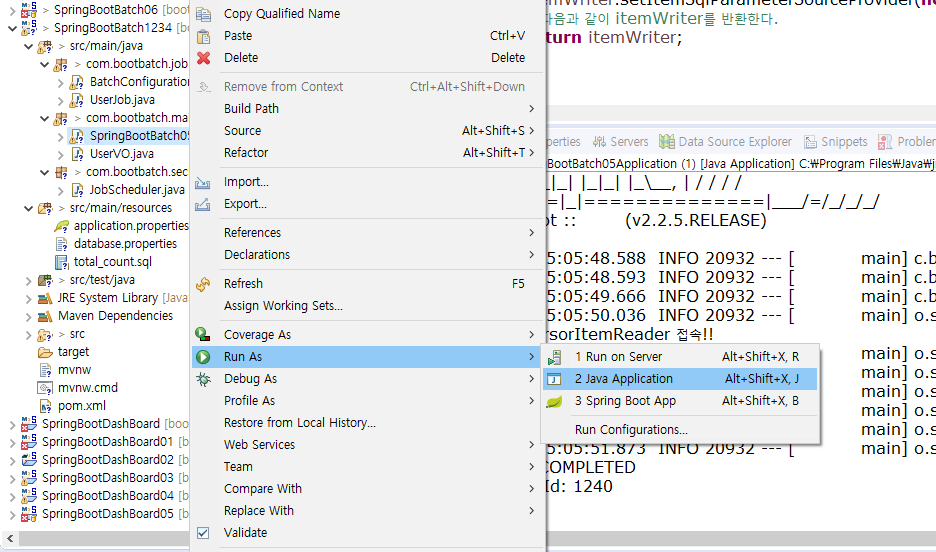
Task: Select the database.properties file
Action: tap(125, 244)
